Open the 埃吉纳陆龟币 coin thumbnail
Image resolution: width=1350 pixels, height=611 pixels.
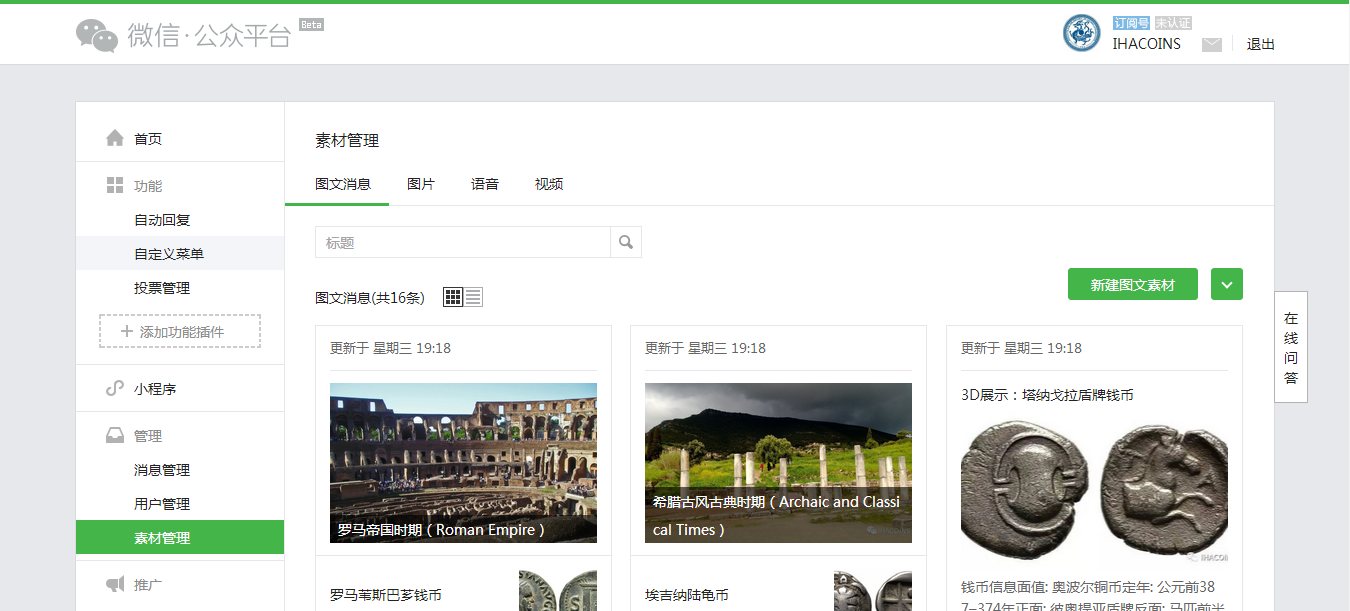pyautogui.click(x=873, y=591)
